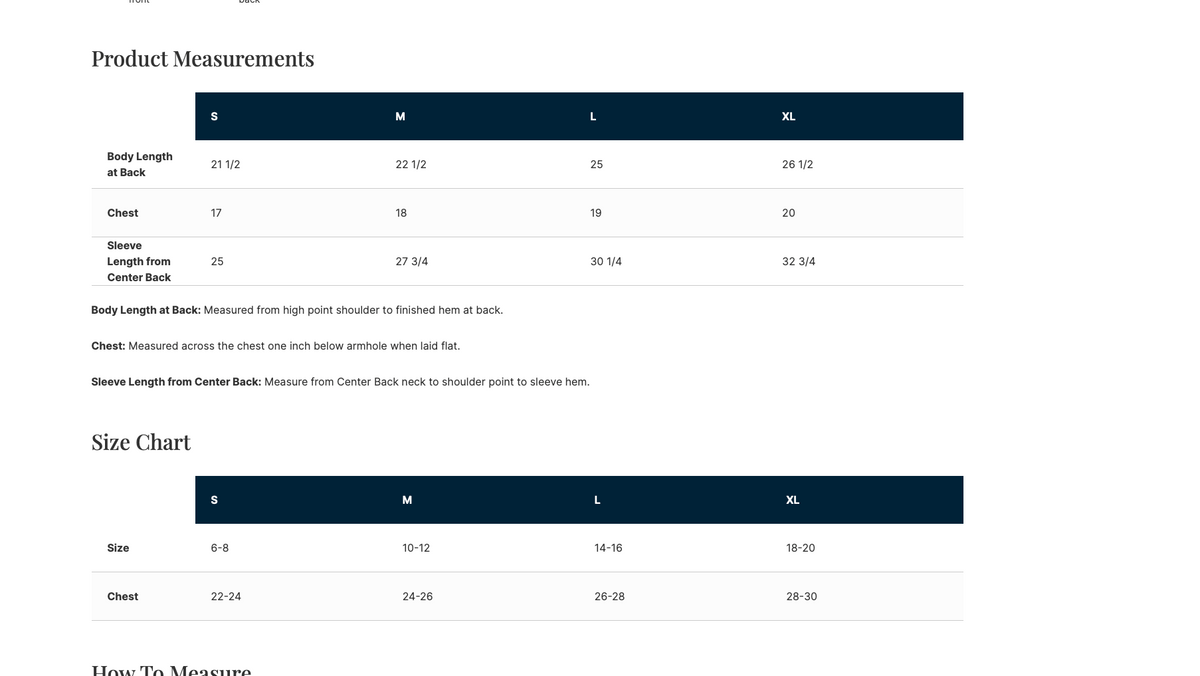Select the 28-30 chest range cell
Screen dimensions: 1200x676
pyautogui.click(x=802, y=596)
